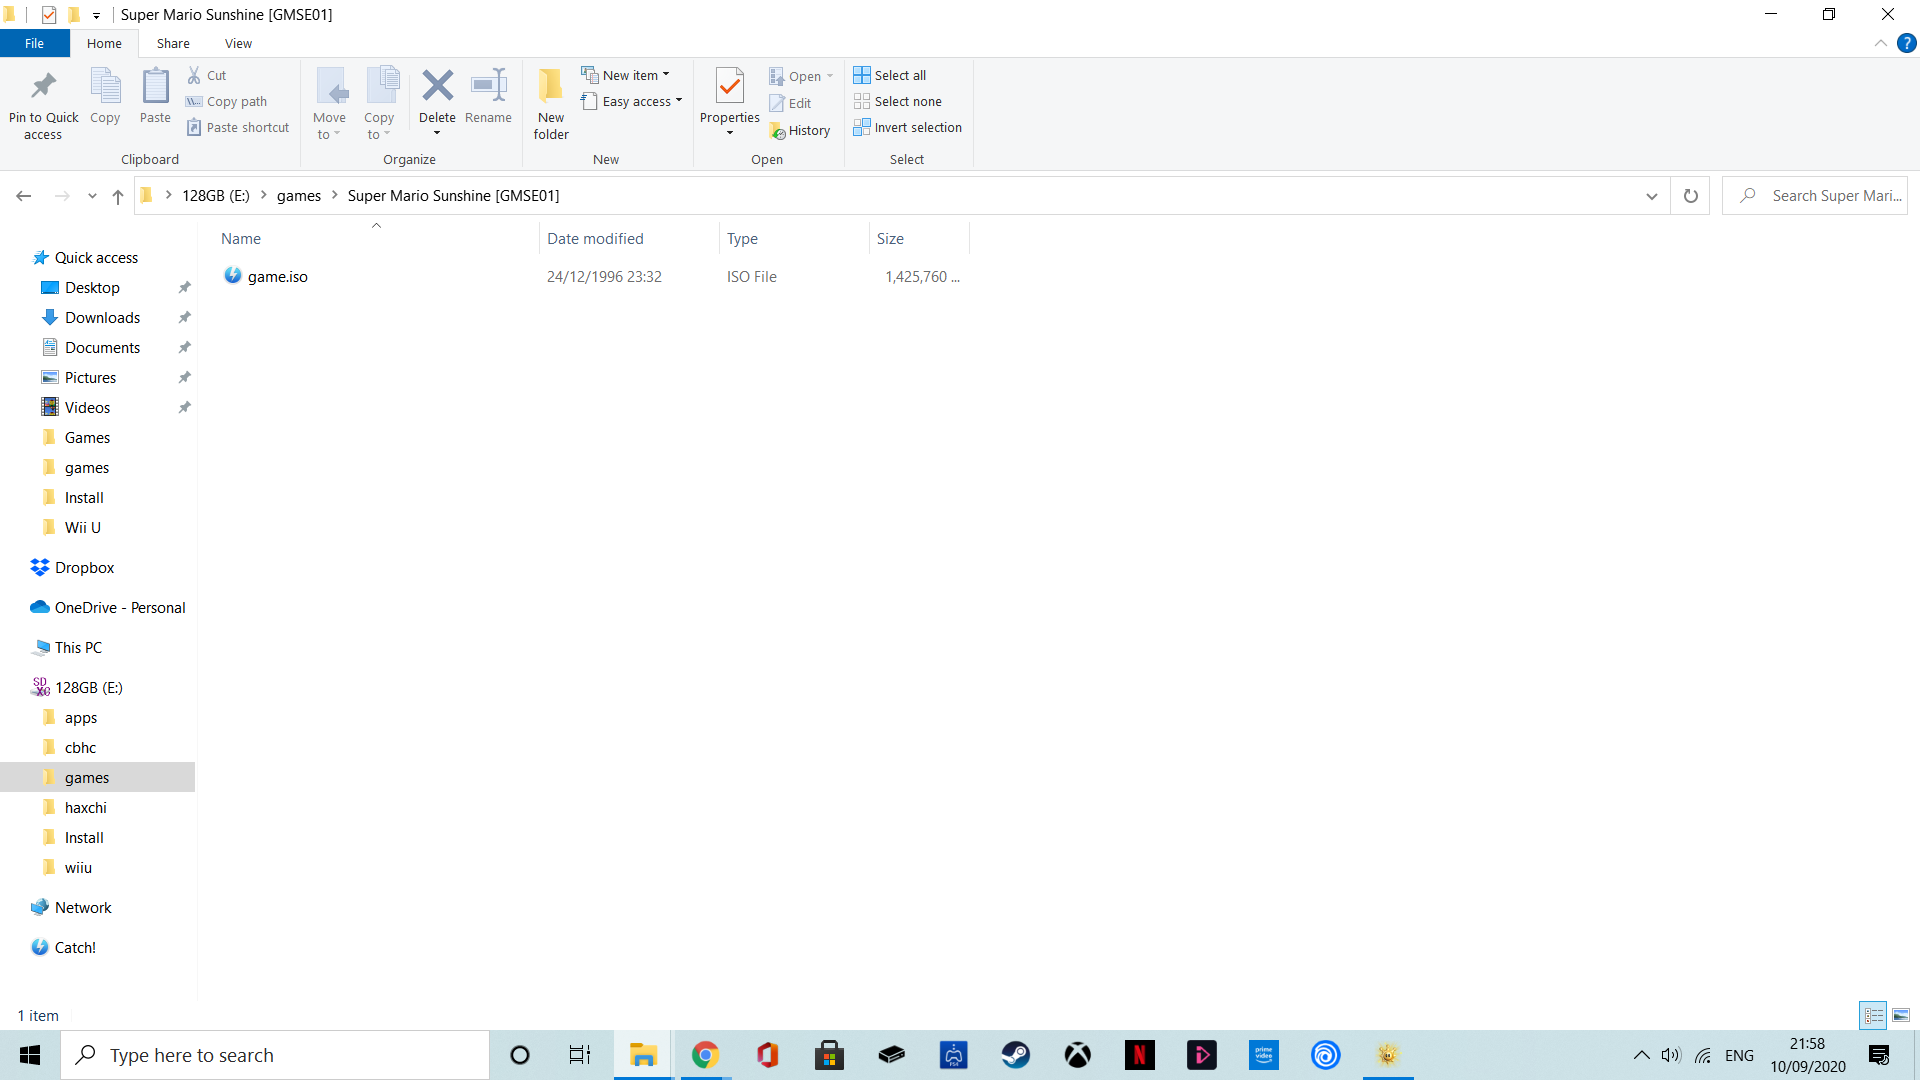Open Downloads in Quick access
The width and height of the screenshot is (1920, 1080).
[x=102, y=317]
